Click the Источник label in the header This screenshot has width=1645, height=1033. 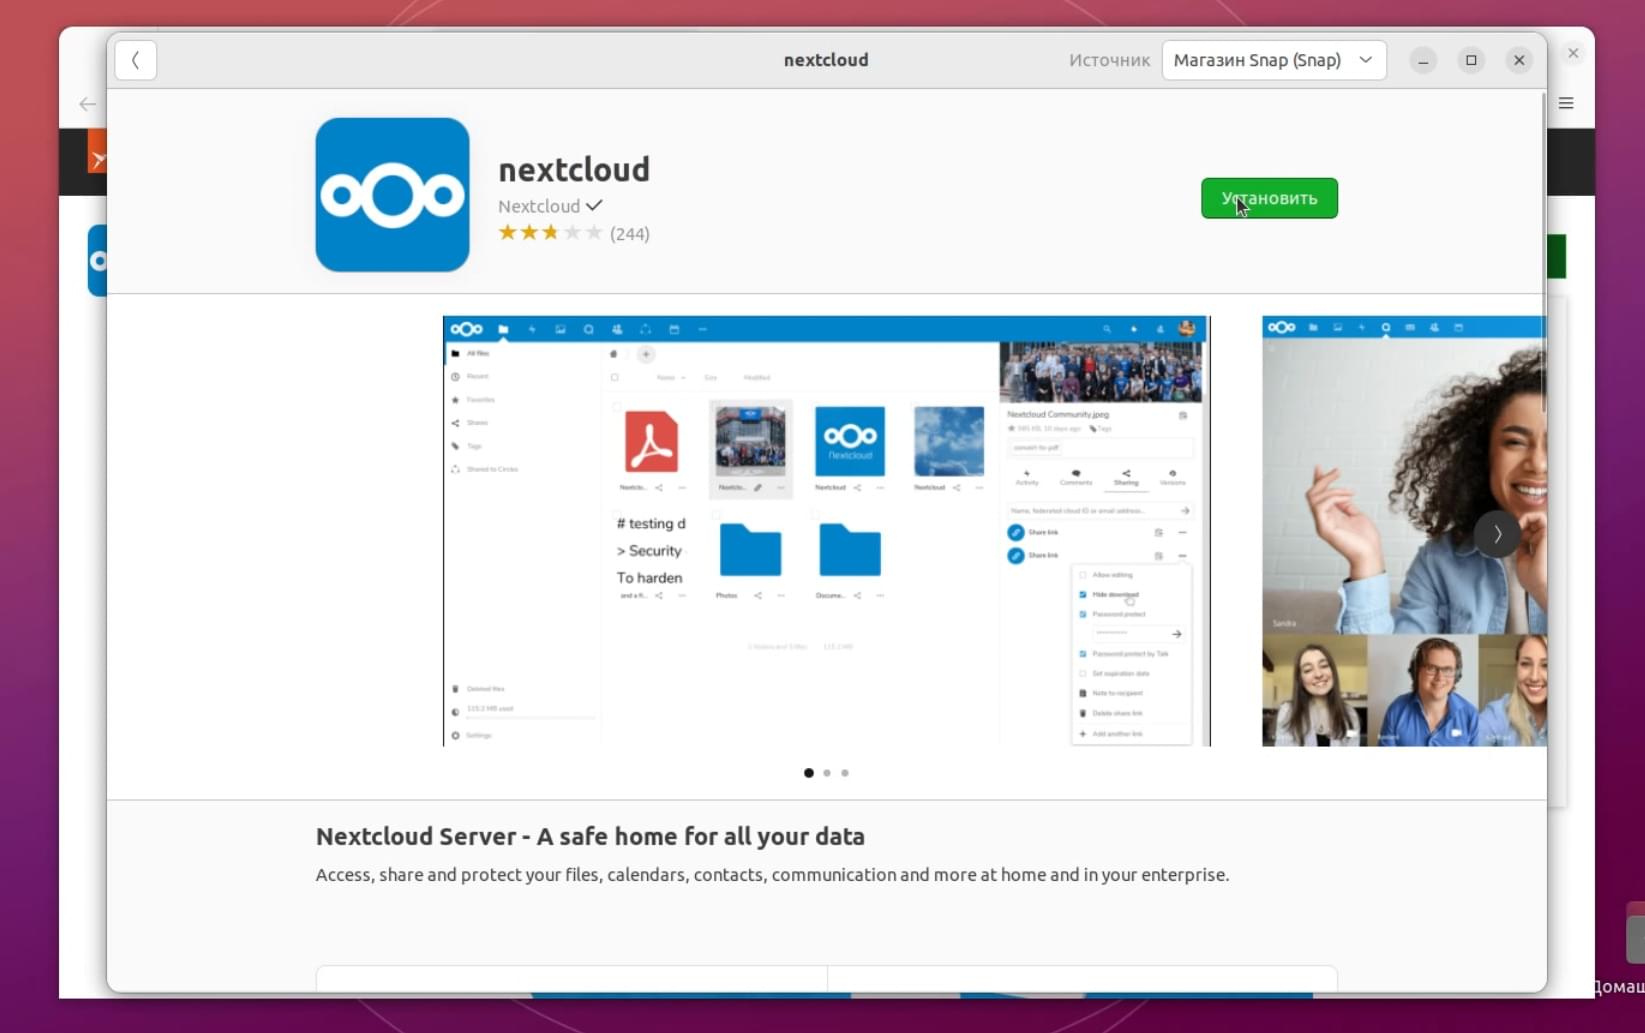1109,60
